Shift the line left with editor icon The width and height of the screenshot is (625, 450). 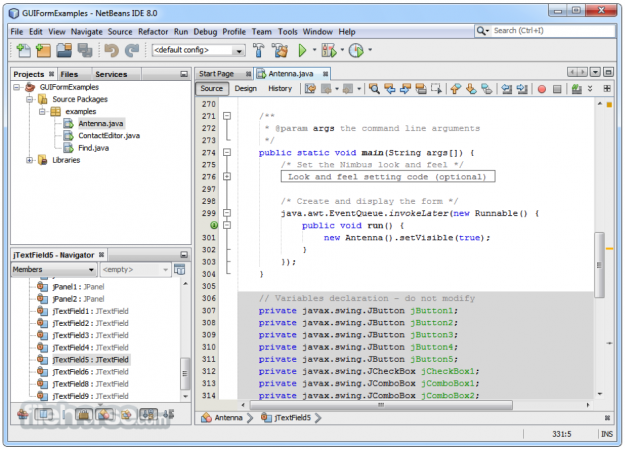[x=507, y=88]
